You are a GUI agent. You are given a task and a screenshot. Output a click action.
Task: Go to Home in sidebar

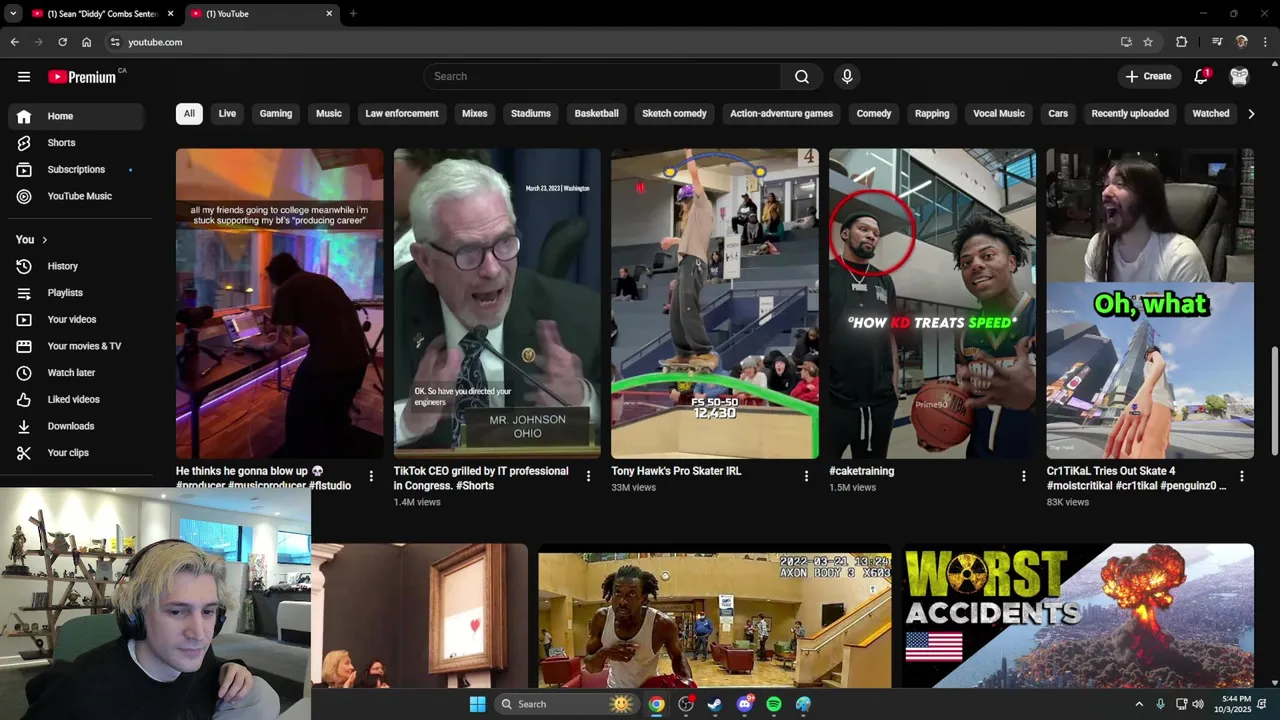point(76,116)
